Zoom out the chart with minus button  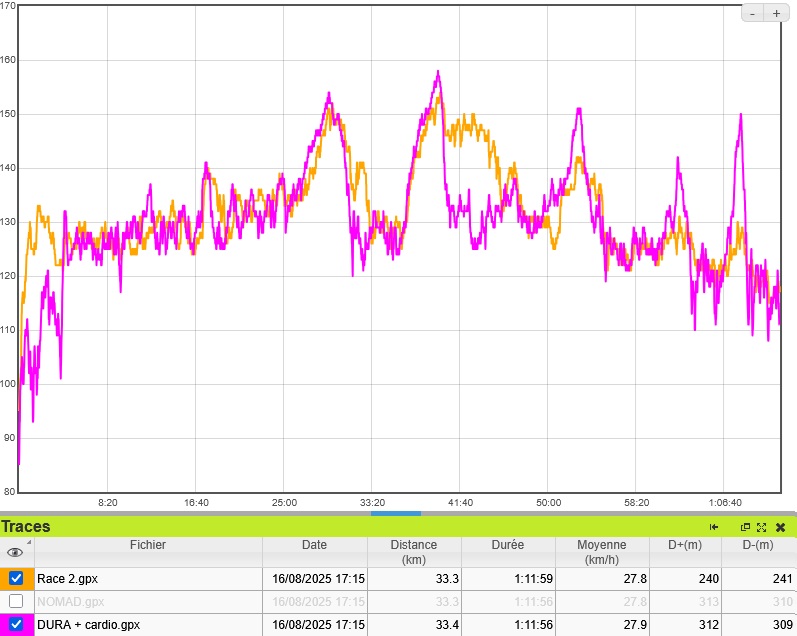(753, 14)
